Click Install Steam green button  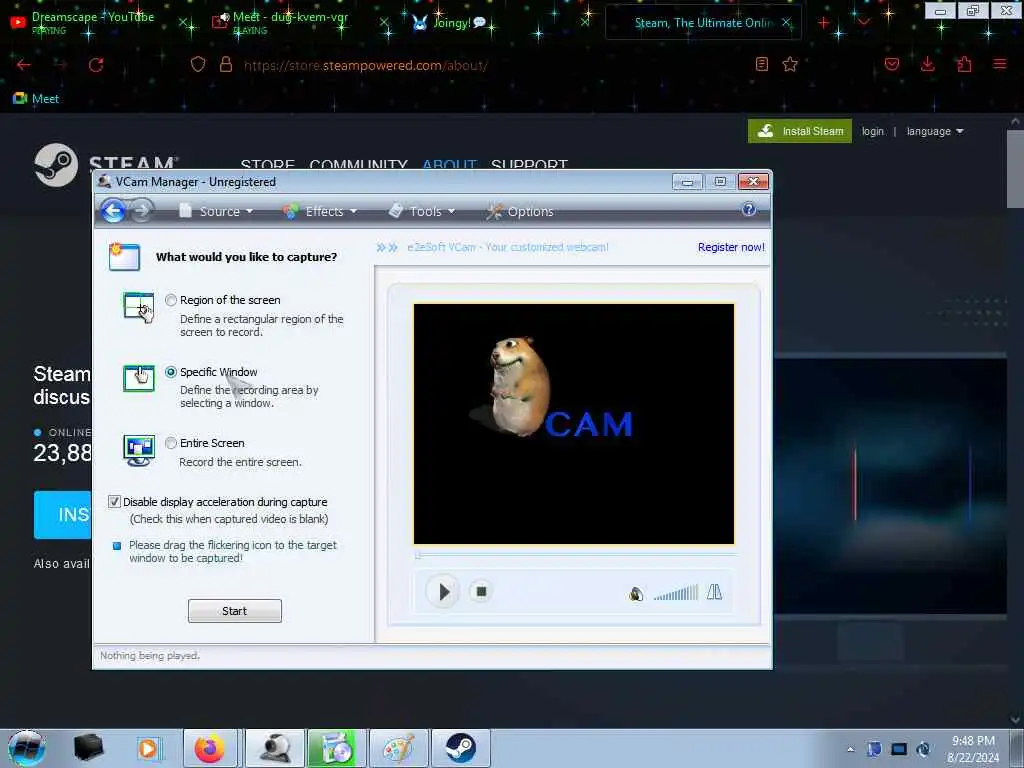[x=799, y=131]
